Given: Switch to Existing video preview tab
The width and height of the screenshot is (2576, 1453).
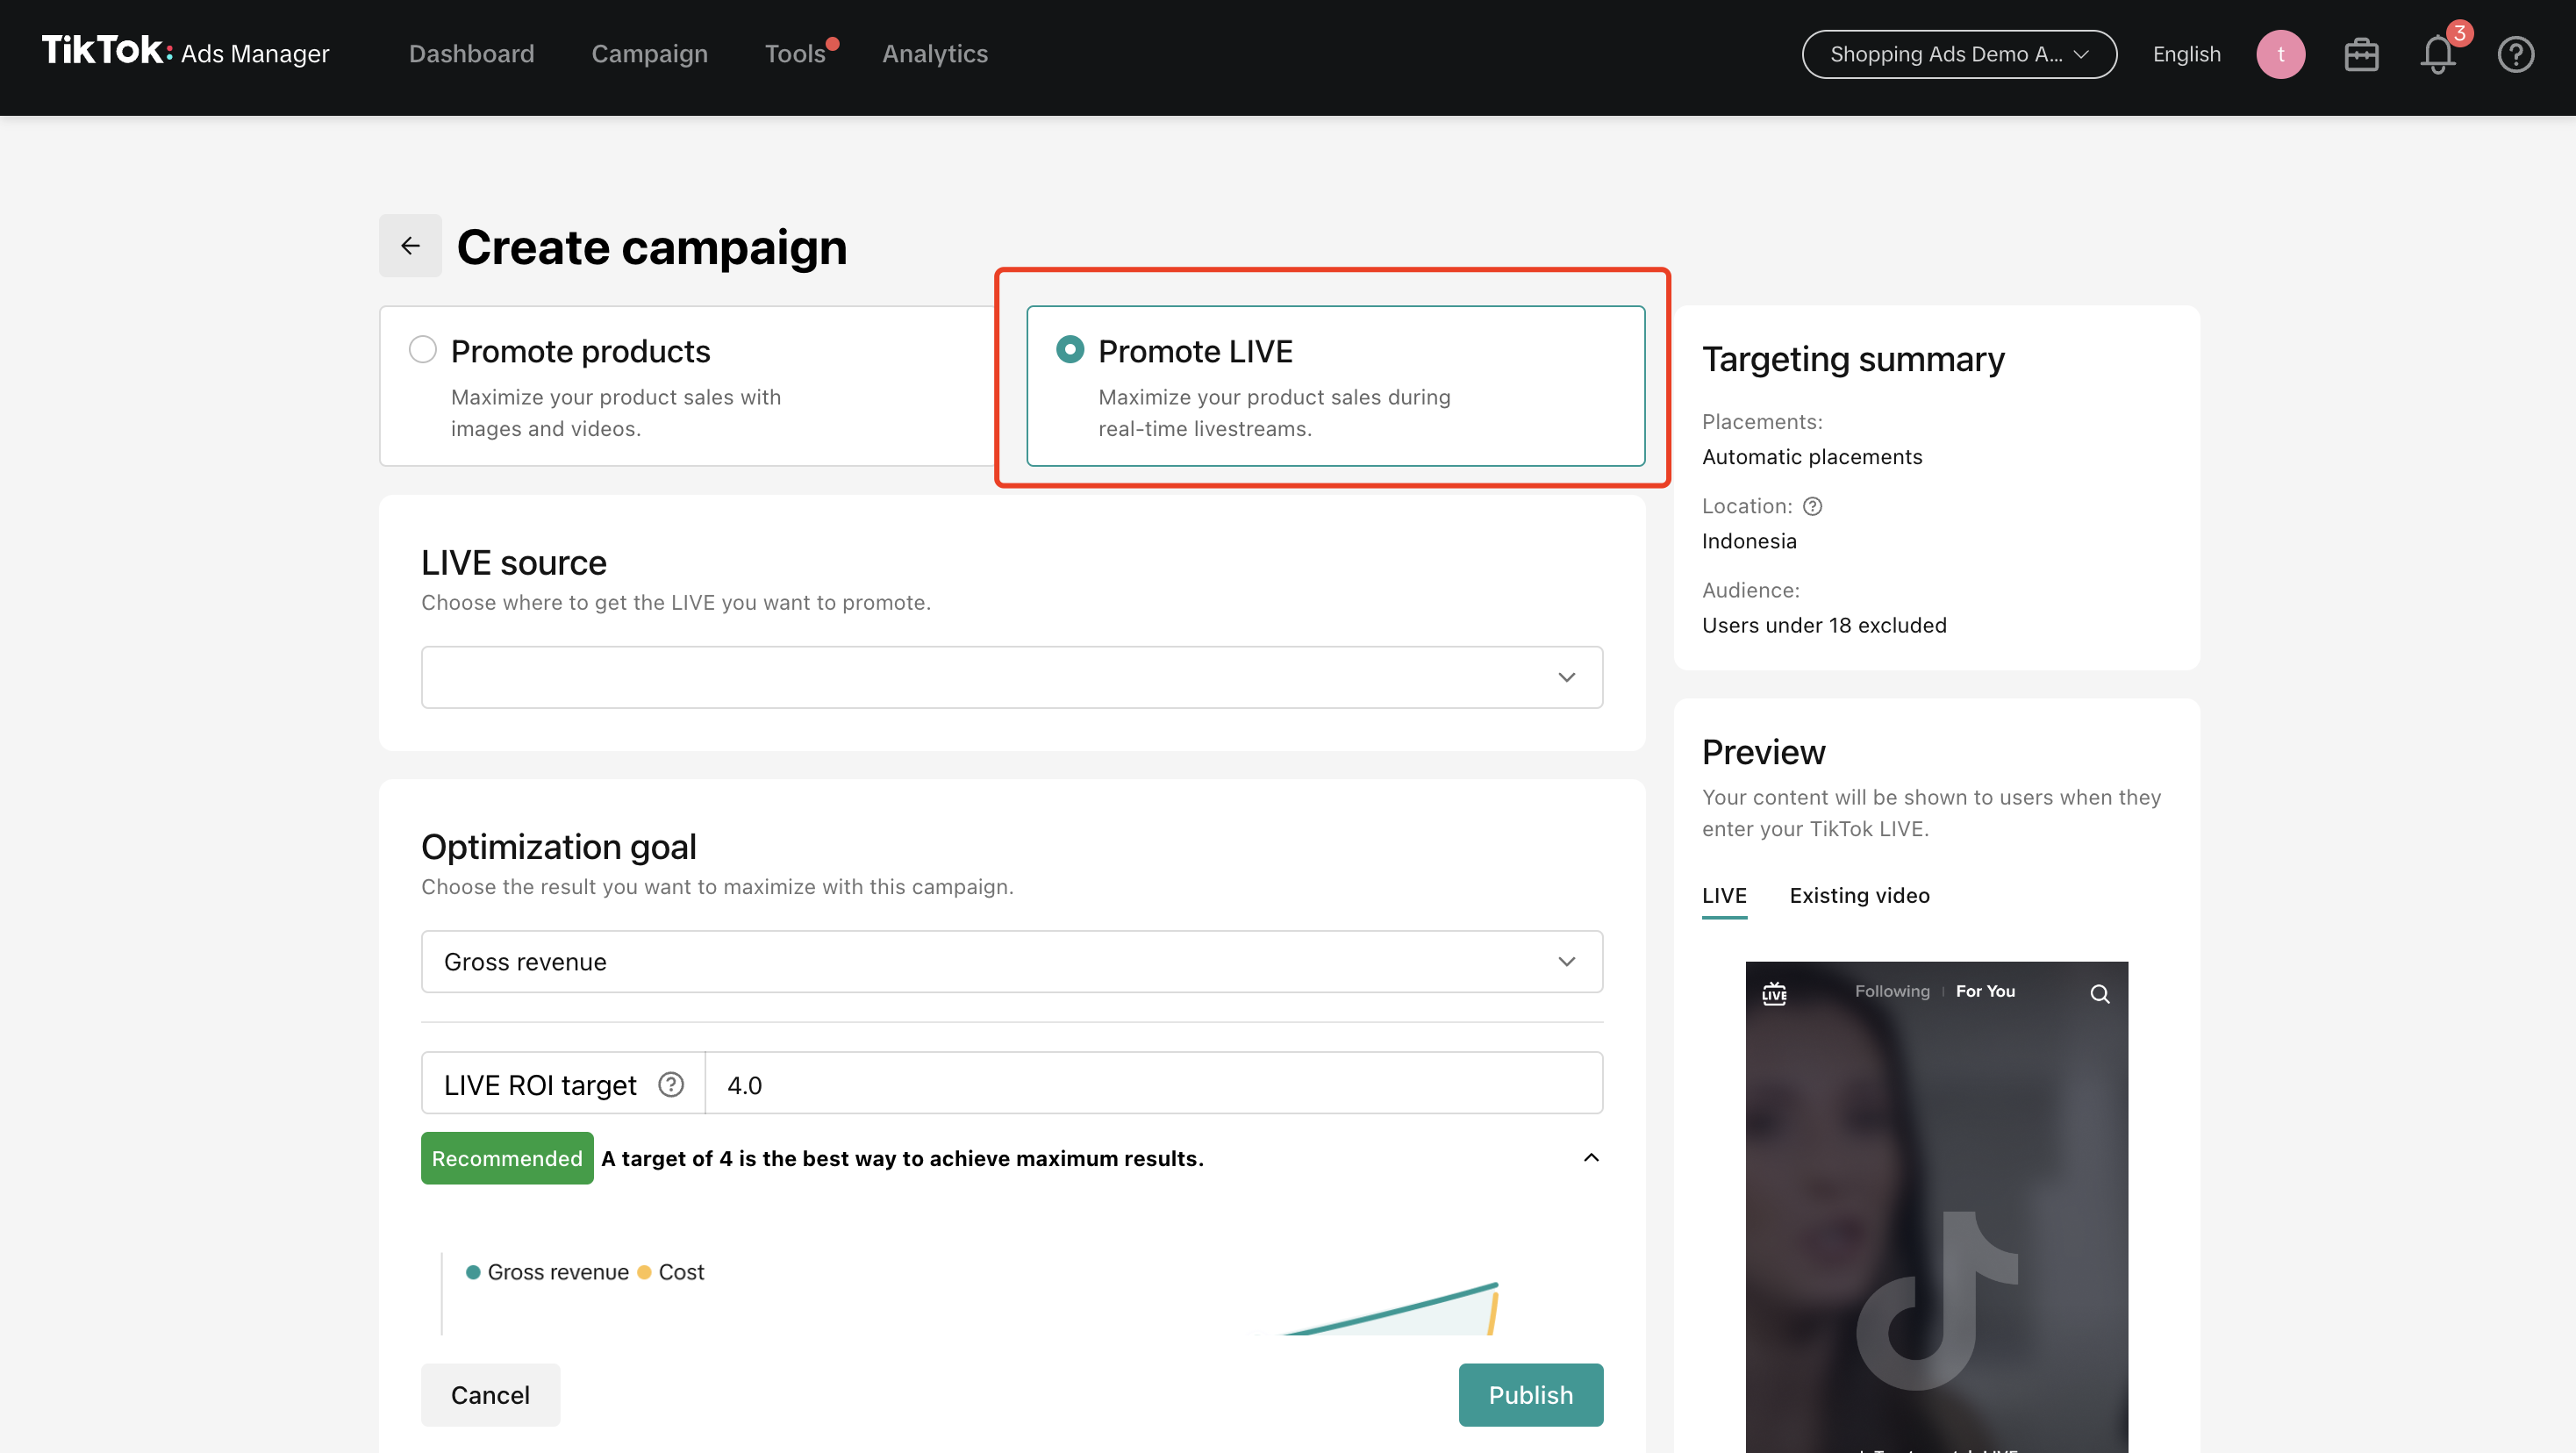Looking at the screenshot, I should coord(1859,895).
